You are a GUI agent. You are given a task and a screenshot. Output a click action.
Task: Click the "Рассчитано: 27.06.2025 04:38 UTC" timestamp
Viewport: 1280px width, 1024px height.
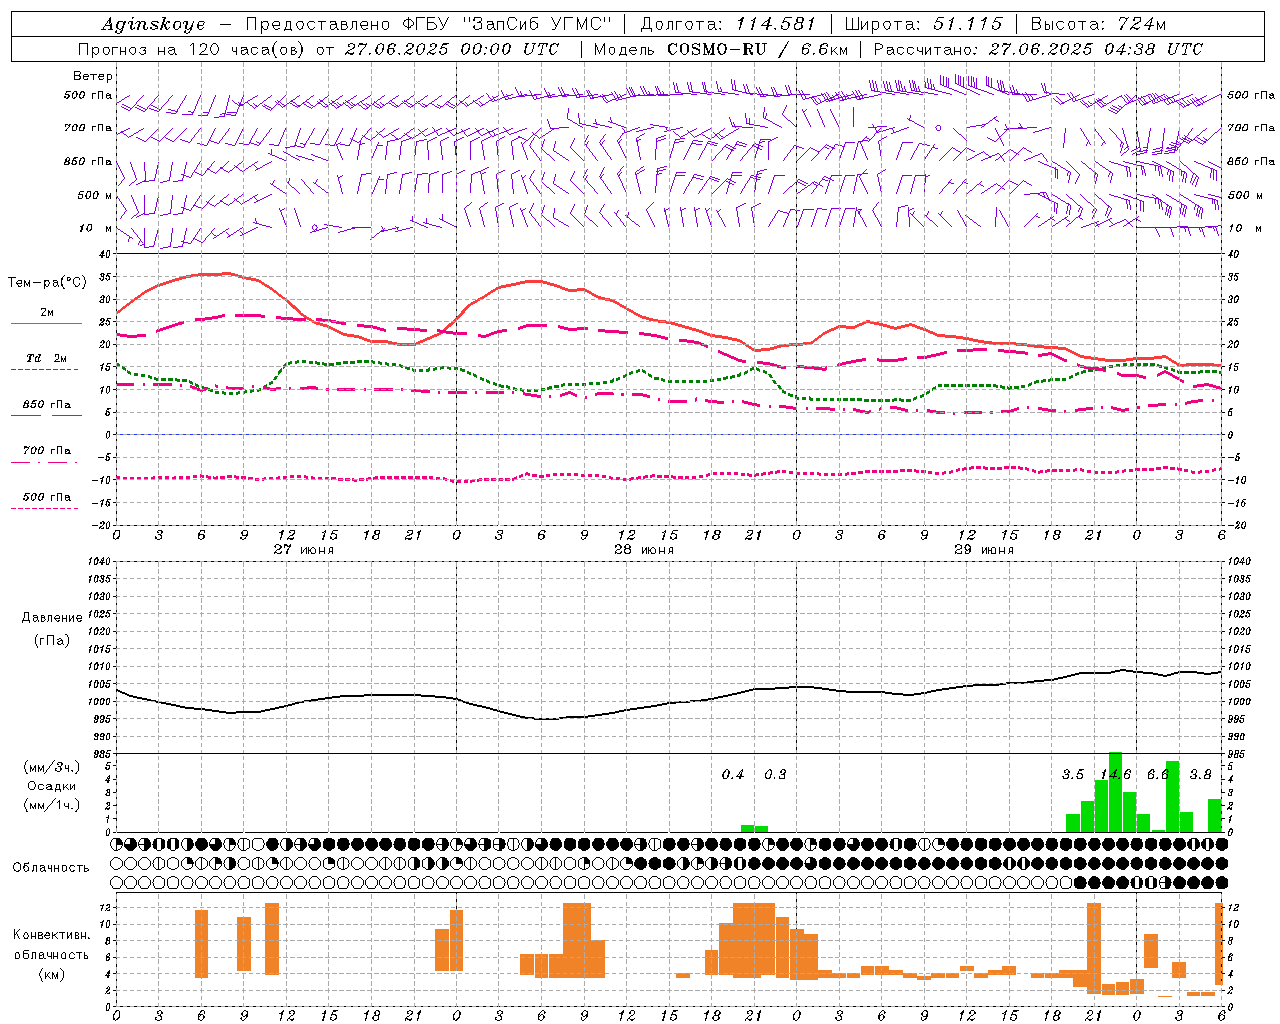pyautogui.click(x=1038, y=49)
